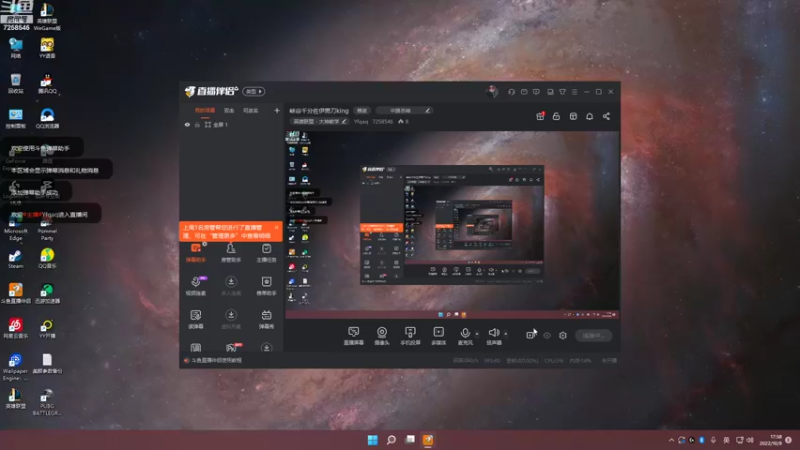Open the danmaku assistant tool (orange icon)

(195, 253)
